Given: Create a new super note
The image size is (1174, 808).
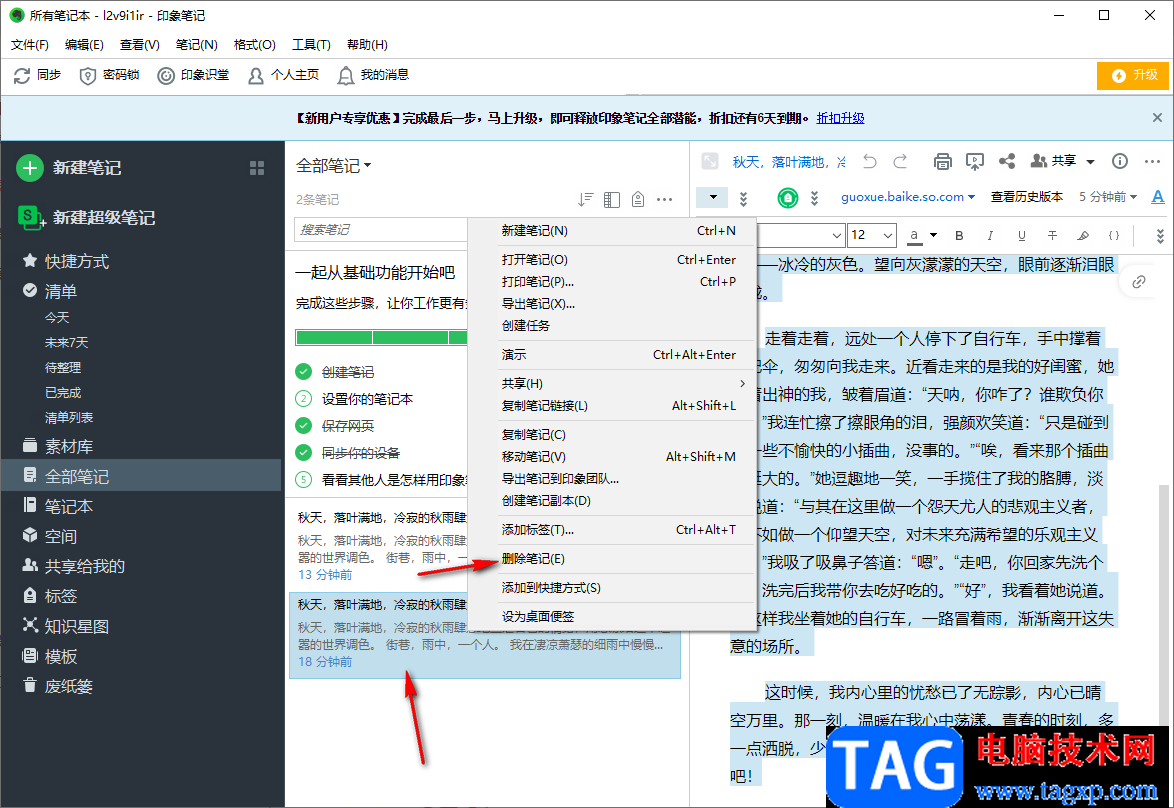Looking at the screenshot, I should pos(86,217).
